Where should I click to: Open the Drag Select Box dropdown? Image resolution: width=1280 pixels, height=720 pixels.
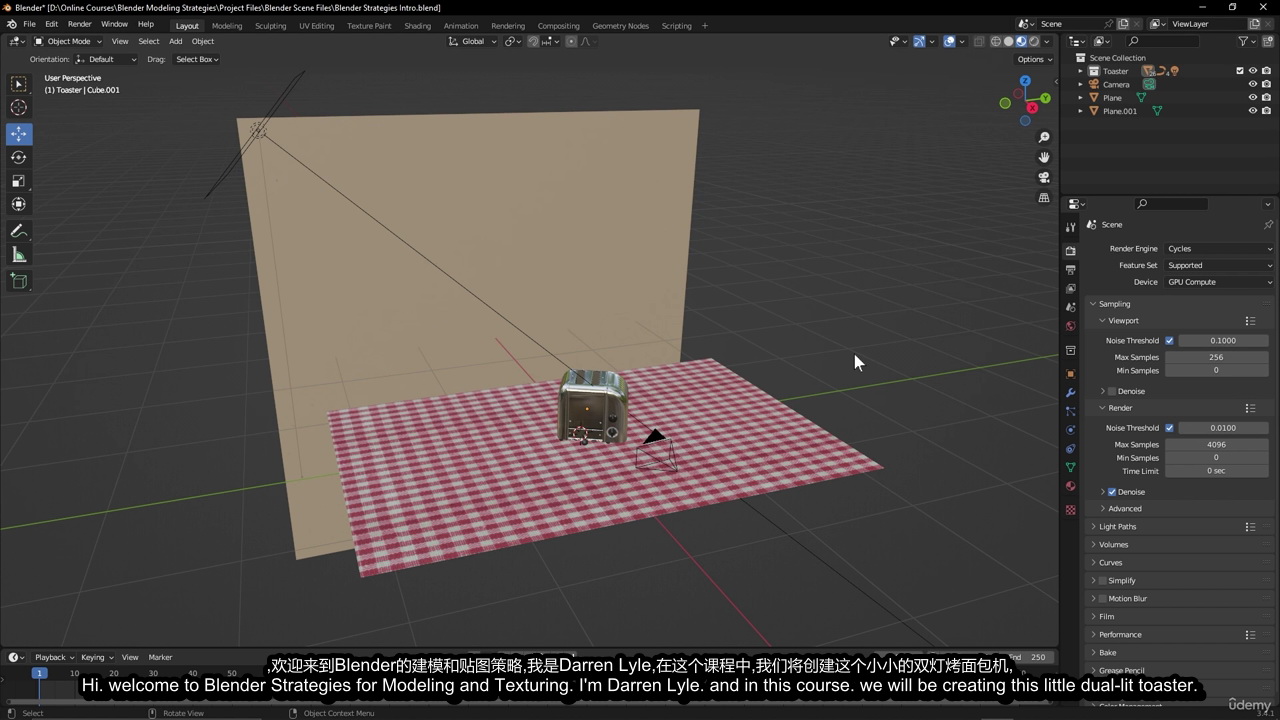tap(197, 59)
